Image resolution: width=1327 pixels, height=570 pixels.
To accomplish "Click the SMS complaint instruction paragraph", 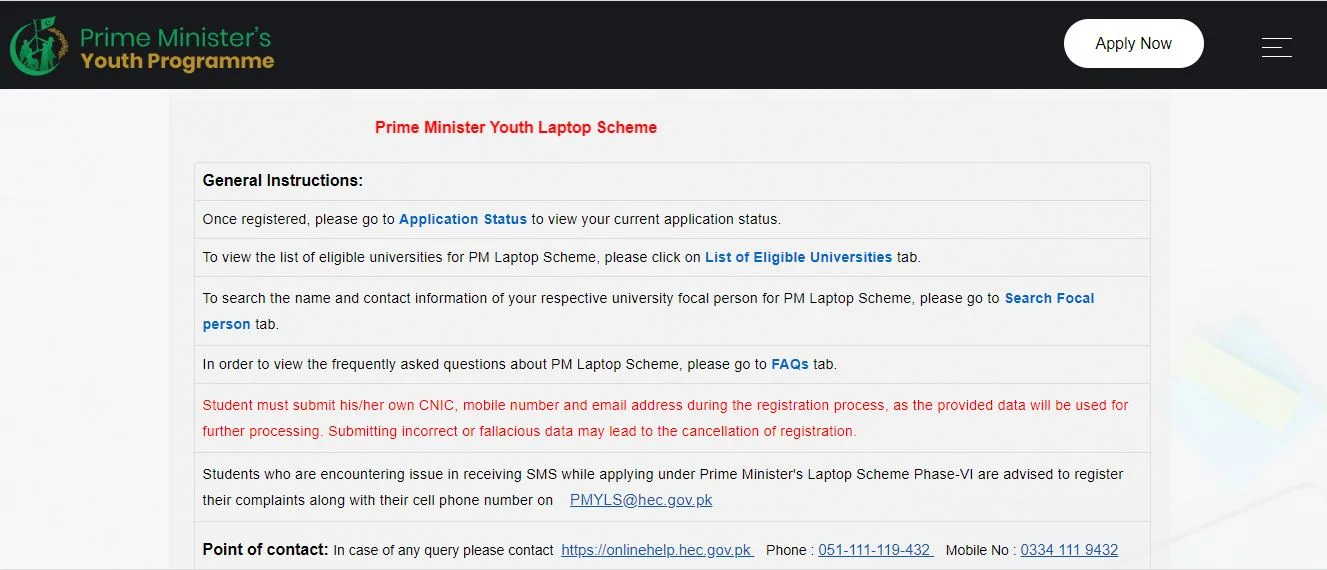I will (x=663, y=487).
